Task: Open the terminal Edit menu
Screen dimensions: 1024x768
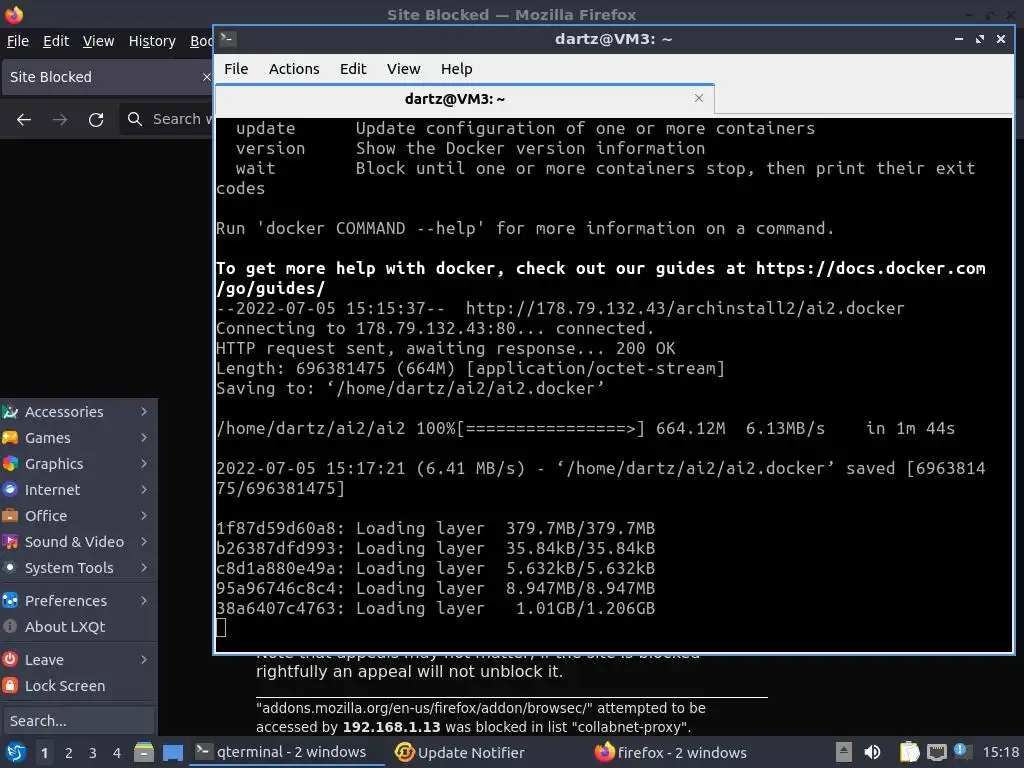Action: point(353,69)
